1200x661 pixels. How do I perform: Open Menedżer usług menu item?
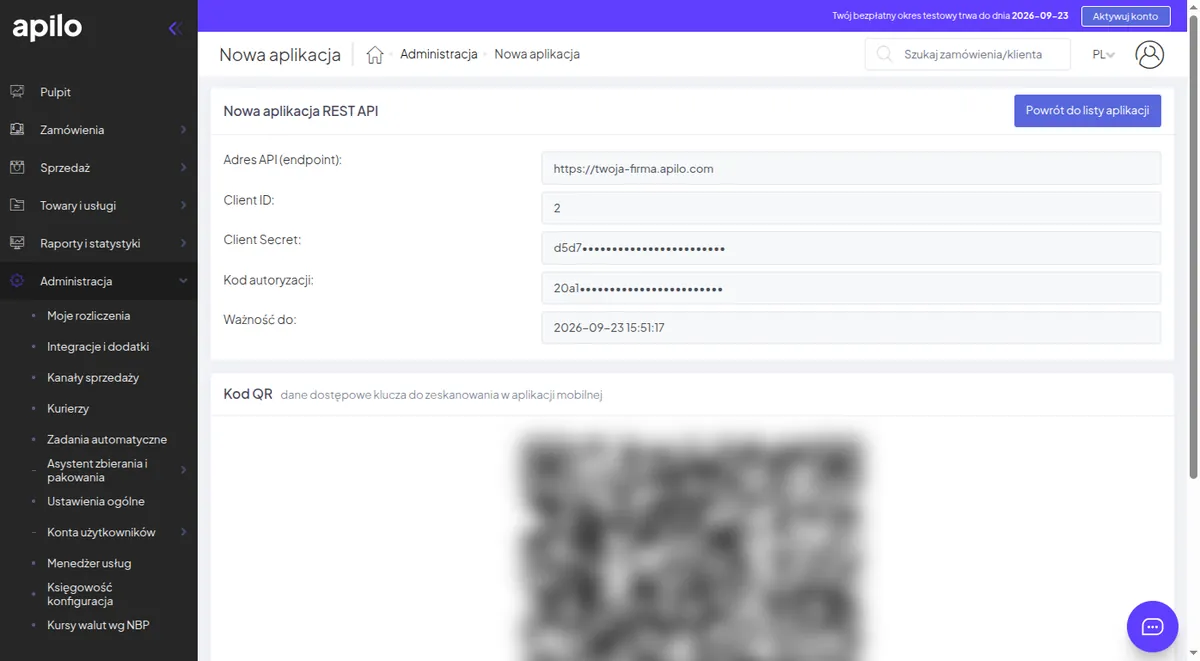[x=89, y=564]
